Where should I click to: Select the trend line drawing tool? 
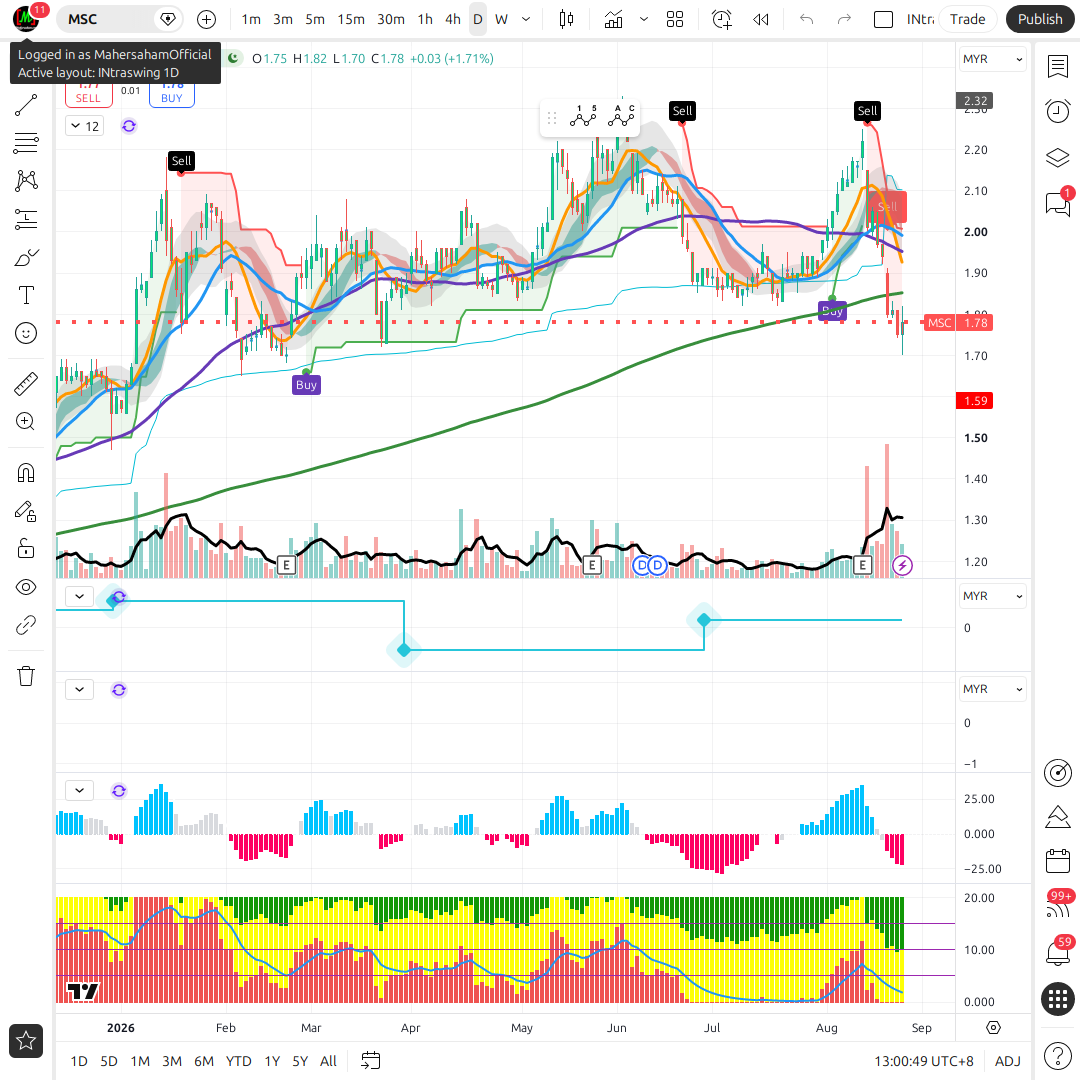[x=26, y=105]
